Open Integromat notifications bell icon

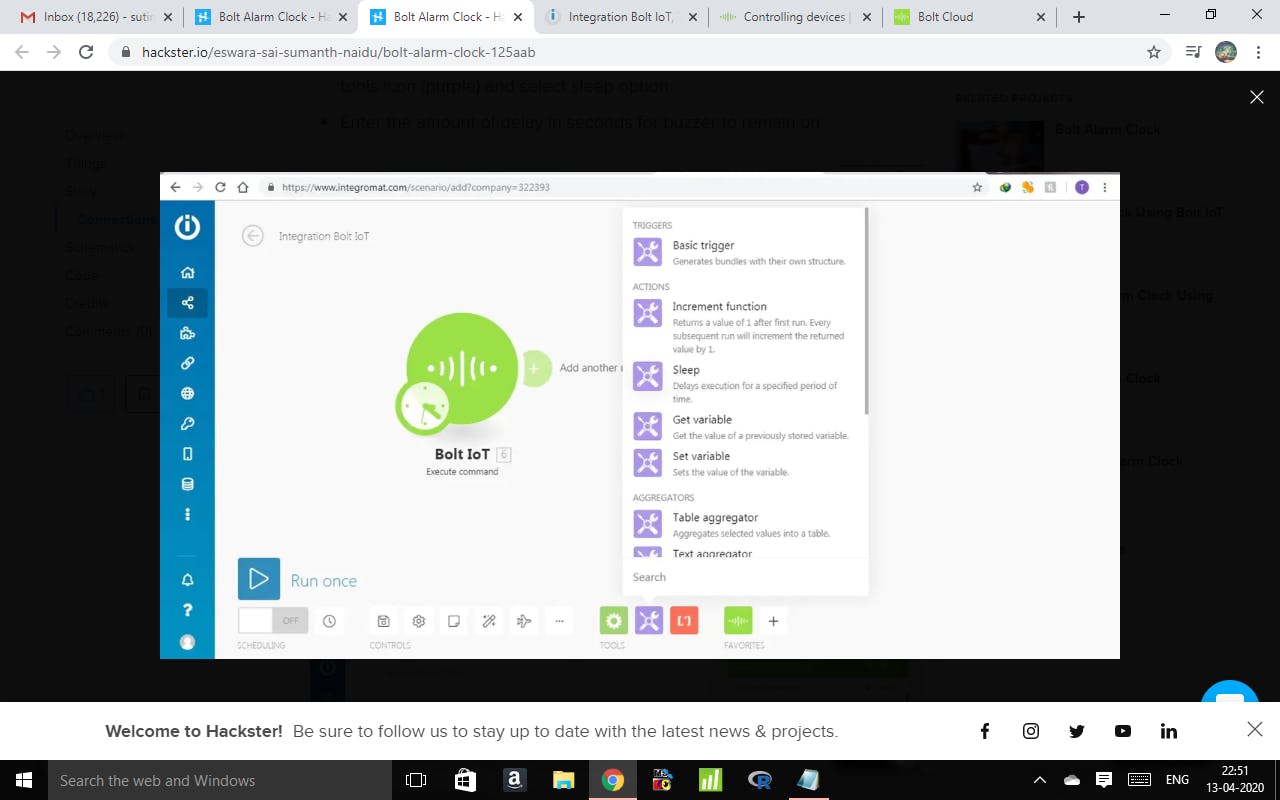click(x=187, y=580)
